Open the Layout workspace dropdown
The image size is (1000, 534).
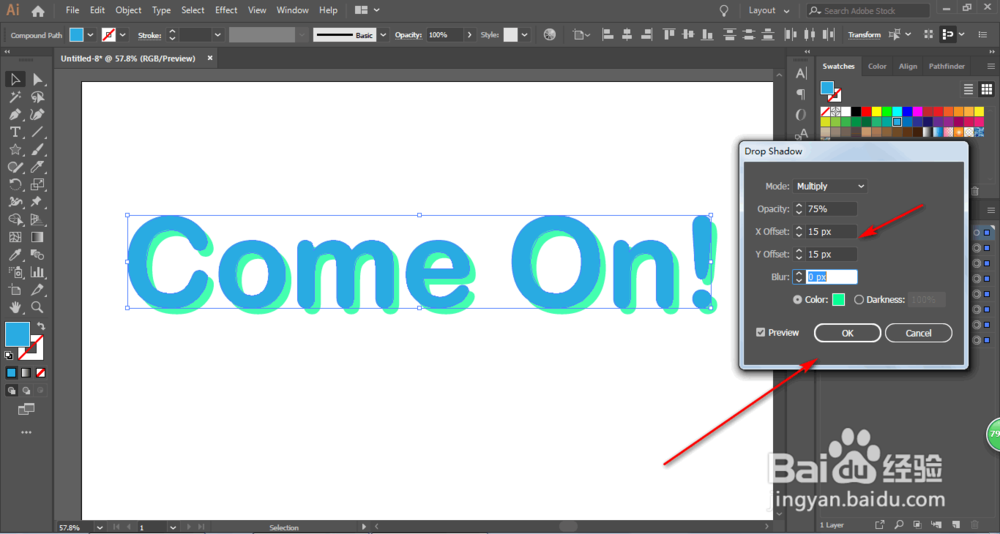coord(768,11)
